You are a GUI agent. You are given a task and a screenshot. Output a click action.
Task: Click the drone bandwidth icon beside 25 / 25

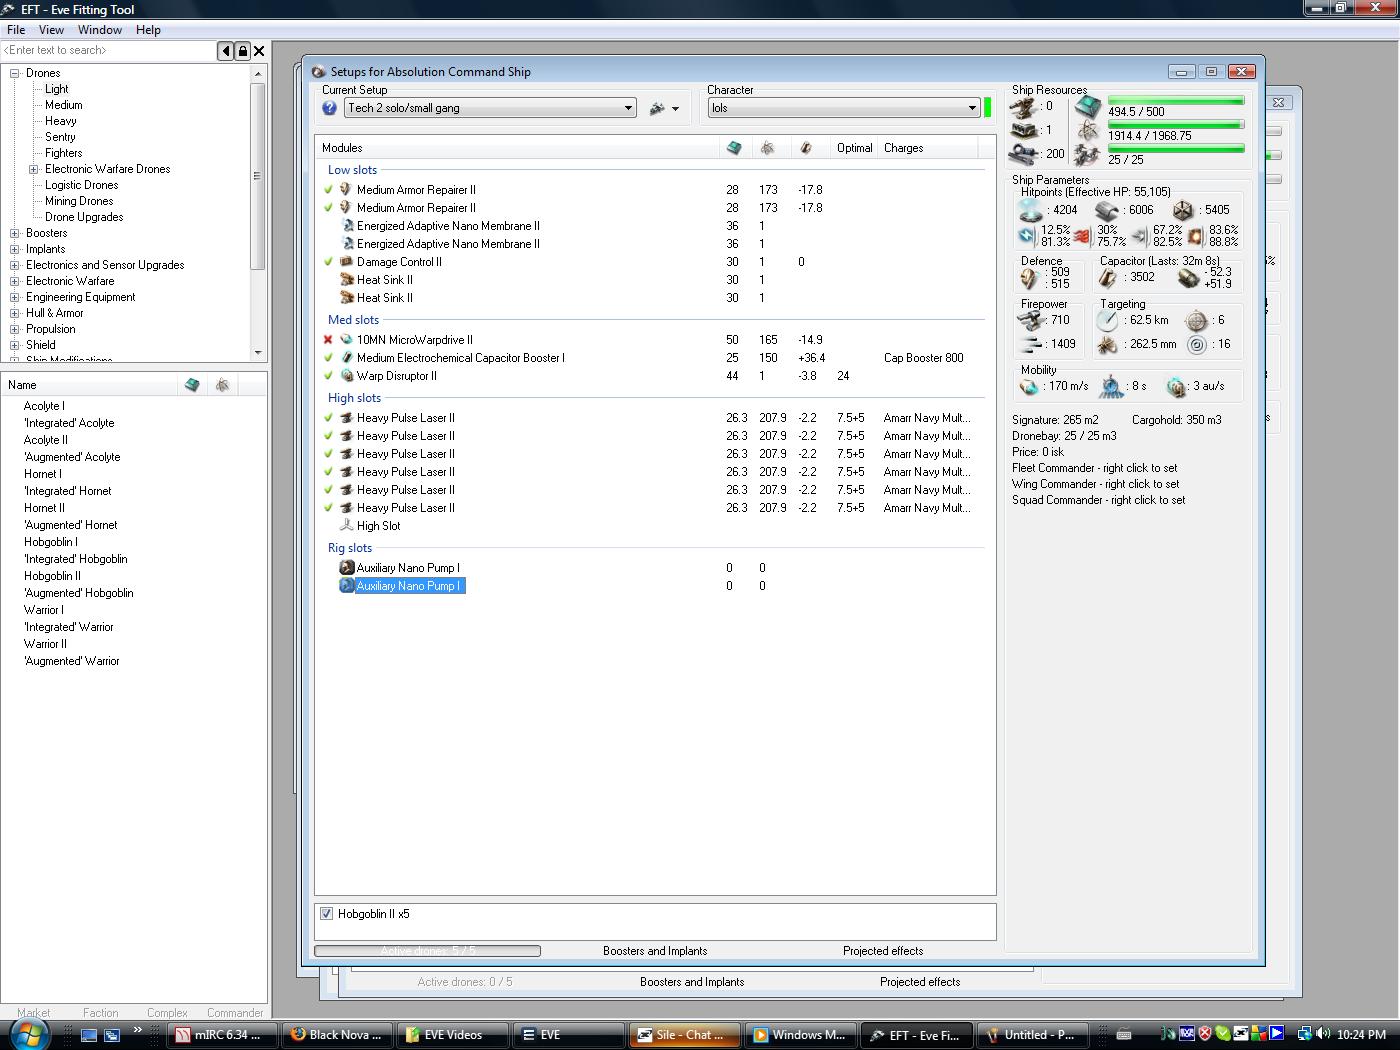(1089, 156)
